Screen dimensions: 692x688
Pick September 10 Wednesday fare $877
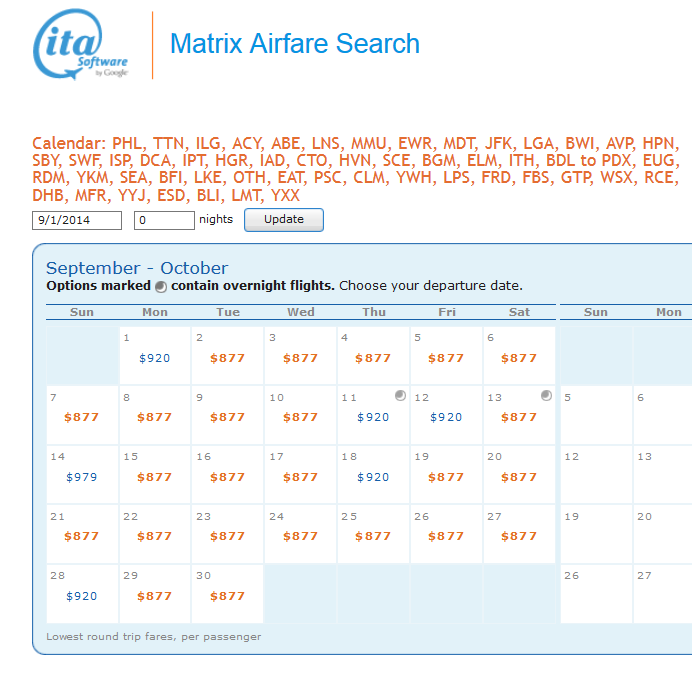pos(300,417)
